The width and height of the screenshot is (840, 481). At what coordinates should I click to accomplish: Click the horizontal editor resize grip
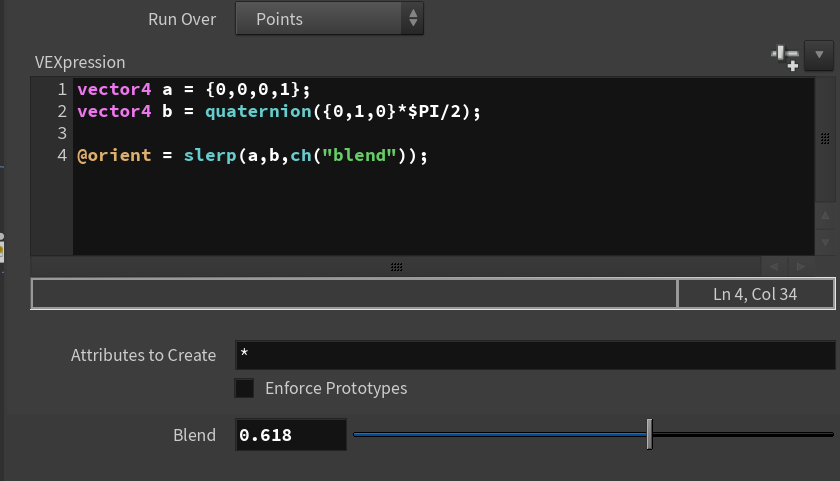pyautogui.click(x=396, y=267)
